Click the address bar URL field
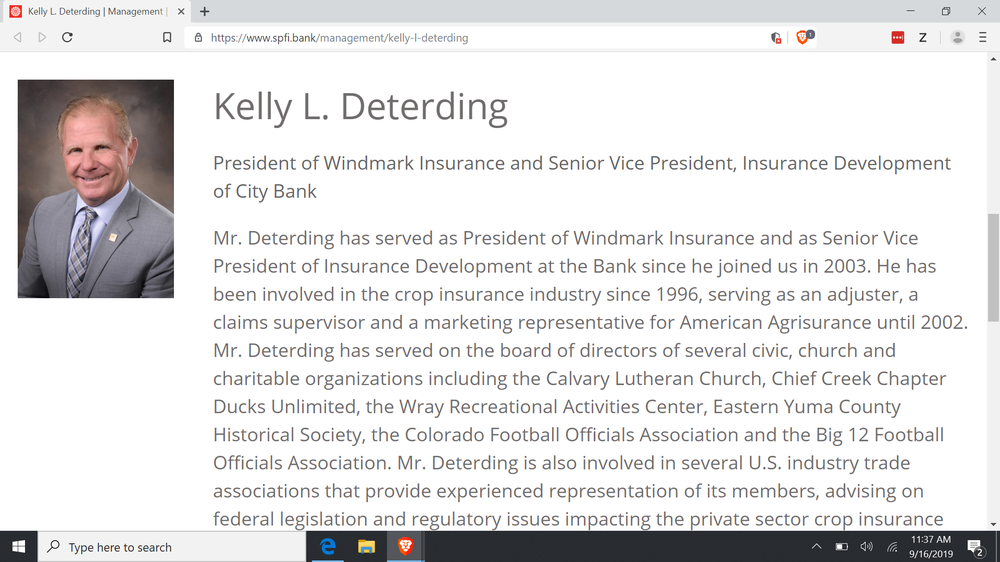Screen dimensions: 1000x562 [x=480, y=37]
